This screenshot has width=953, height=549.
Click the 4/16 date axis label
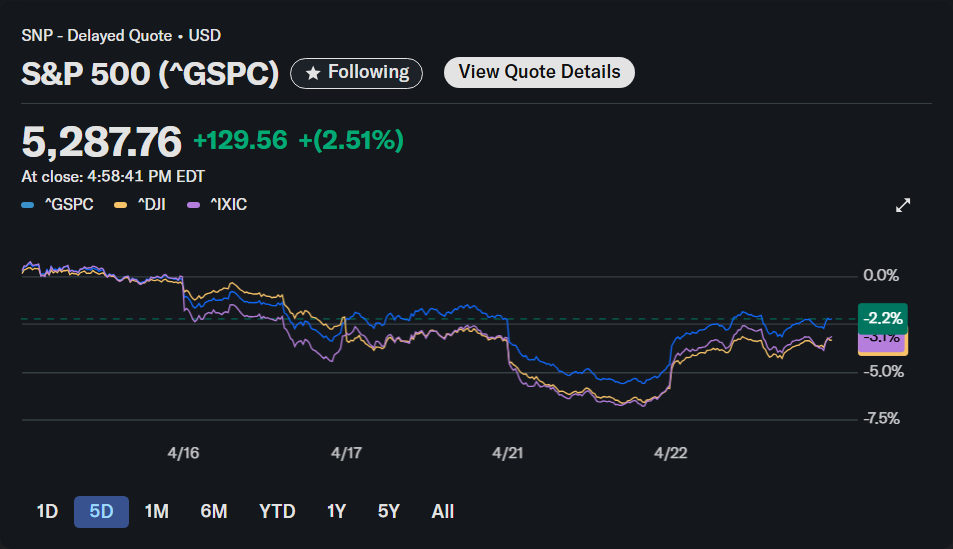[184, 454]
